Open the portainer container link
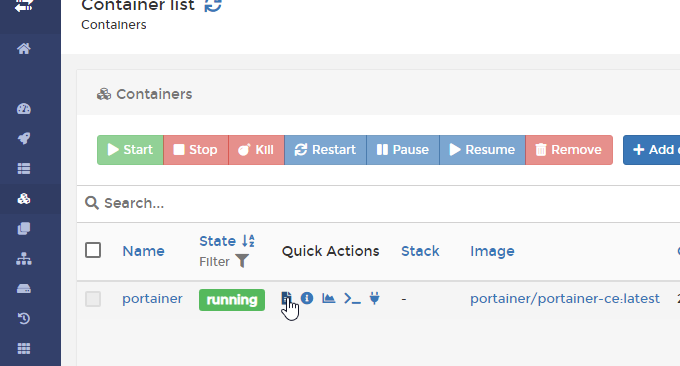 point(152,299)
